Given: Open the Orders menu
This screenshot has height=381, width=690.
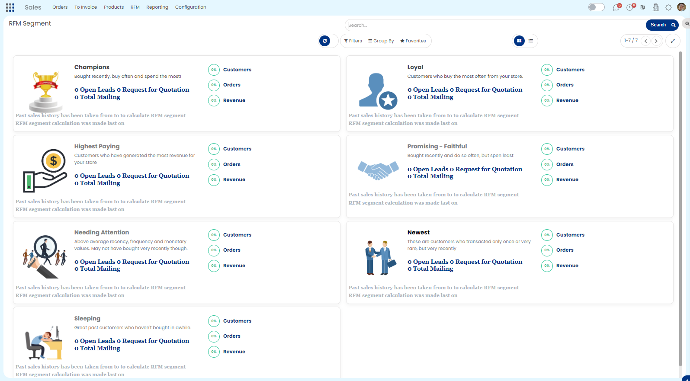Looking at the screenshot, I should point(60,7).
